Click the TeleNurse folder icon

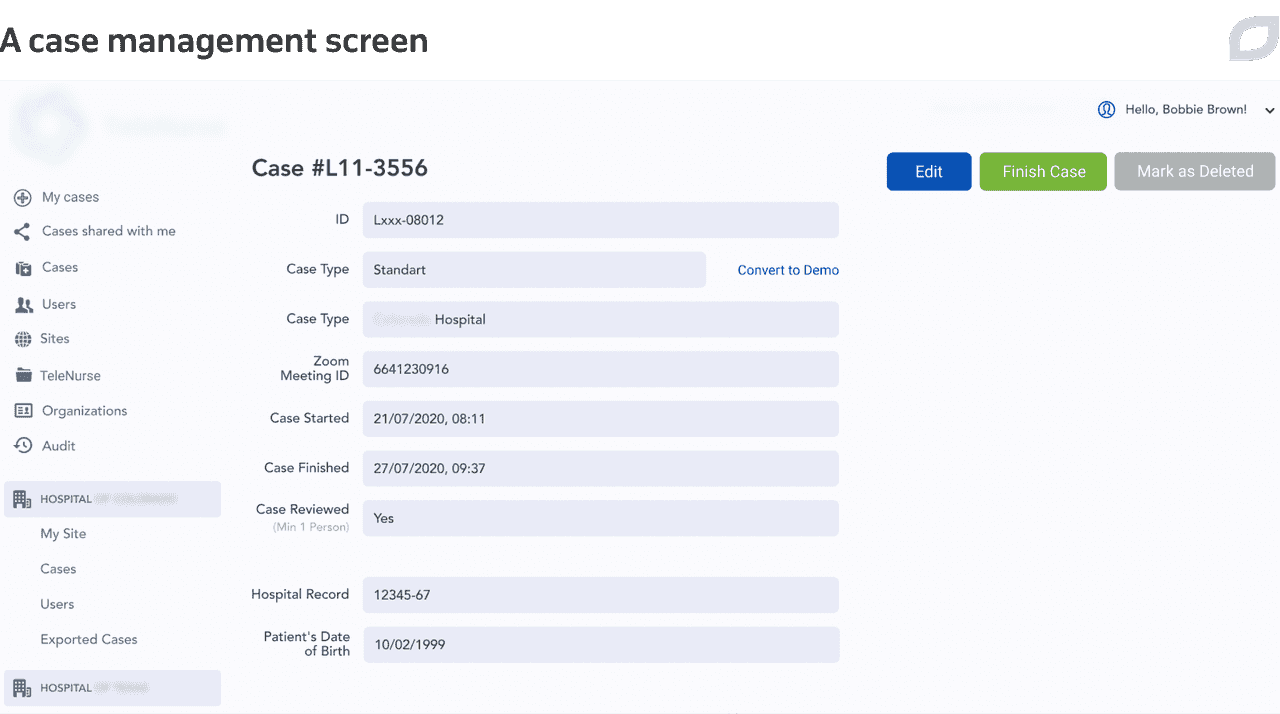pyautogui.click(x=23, y=376)
